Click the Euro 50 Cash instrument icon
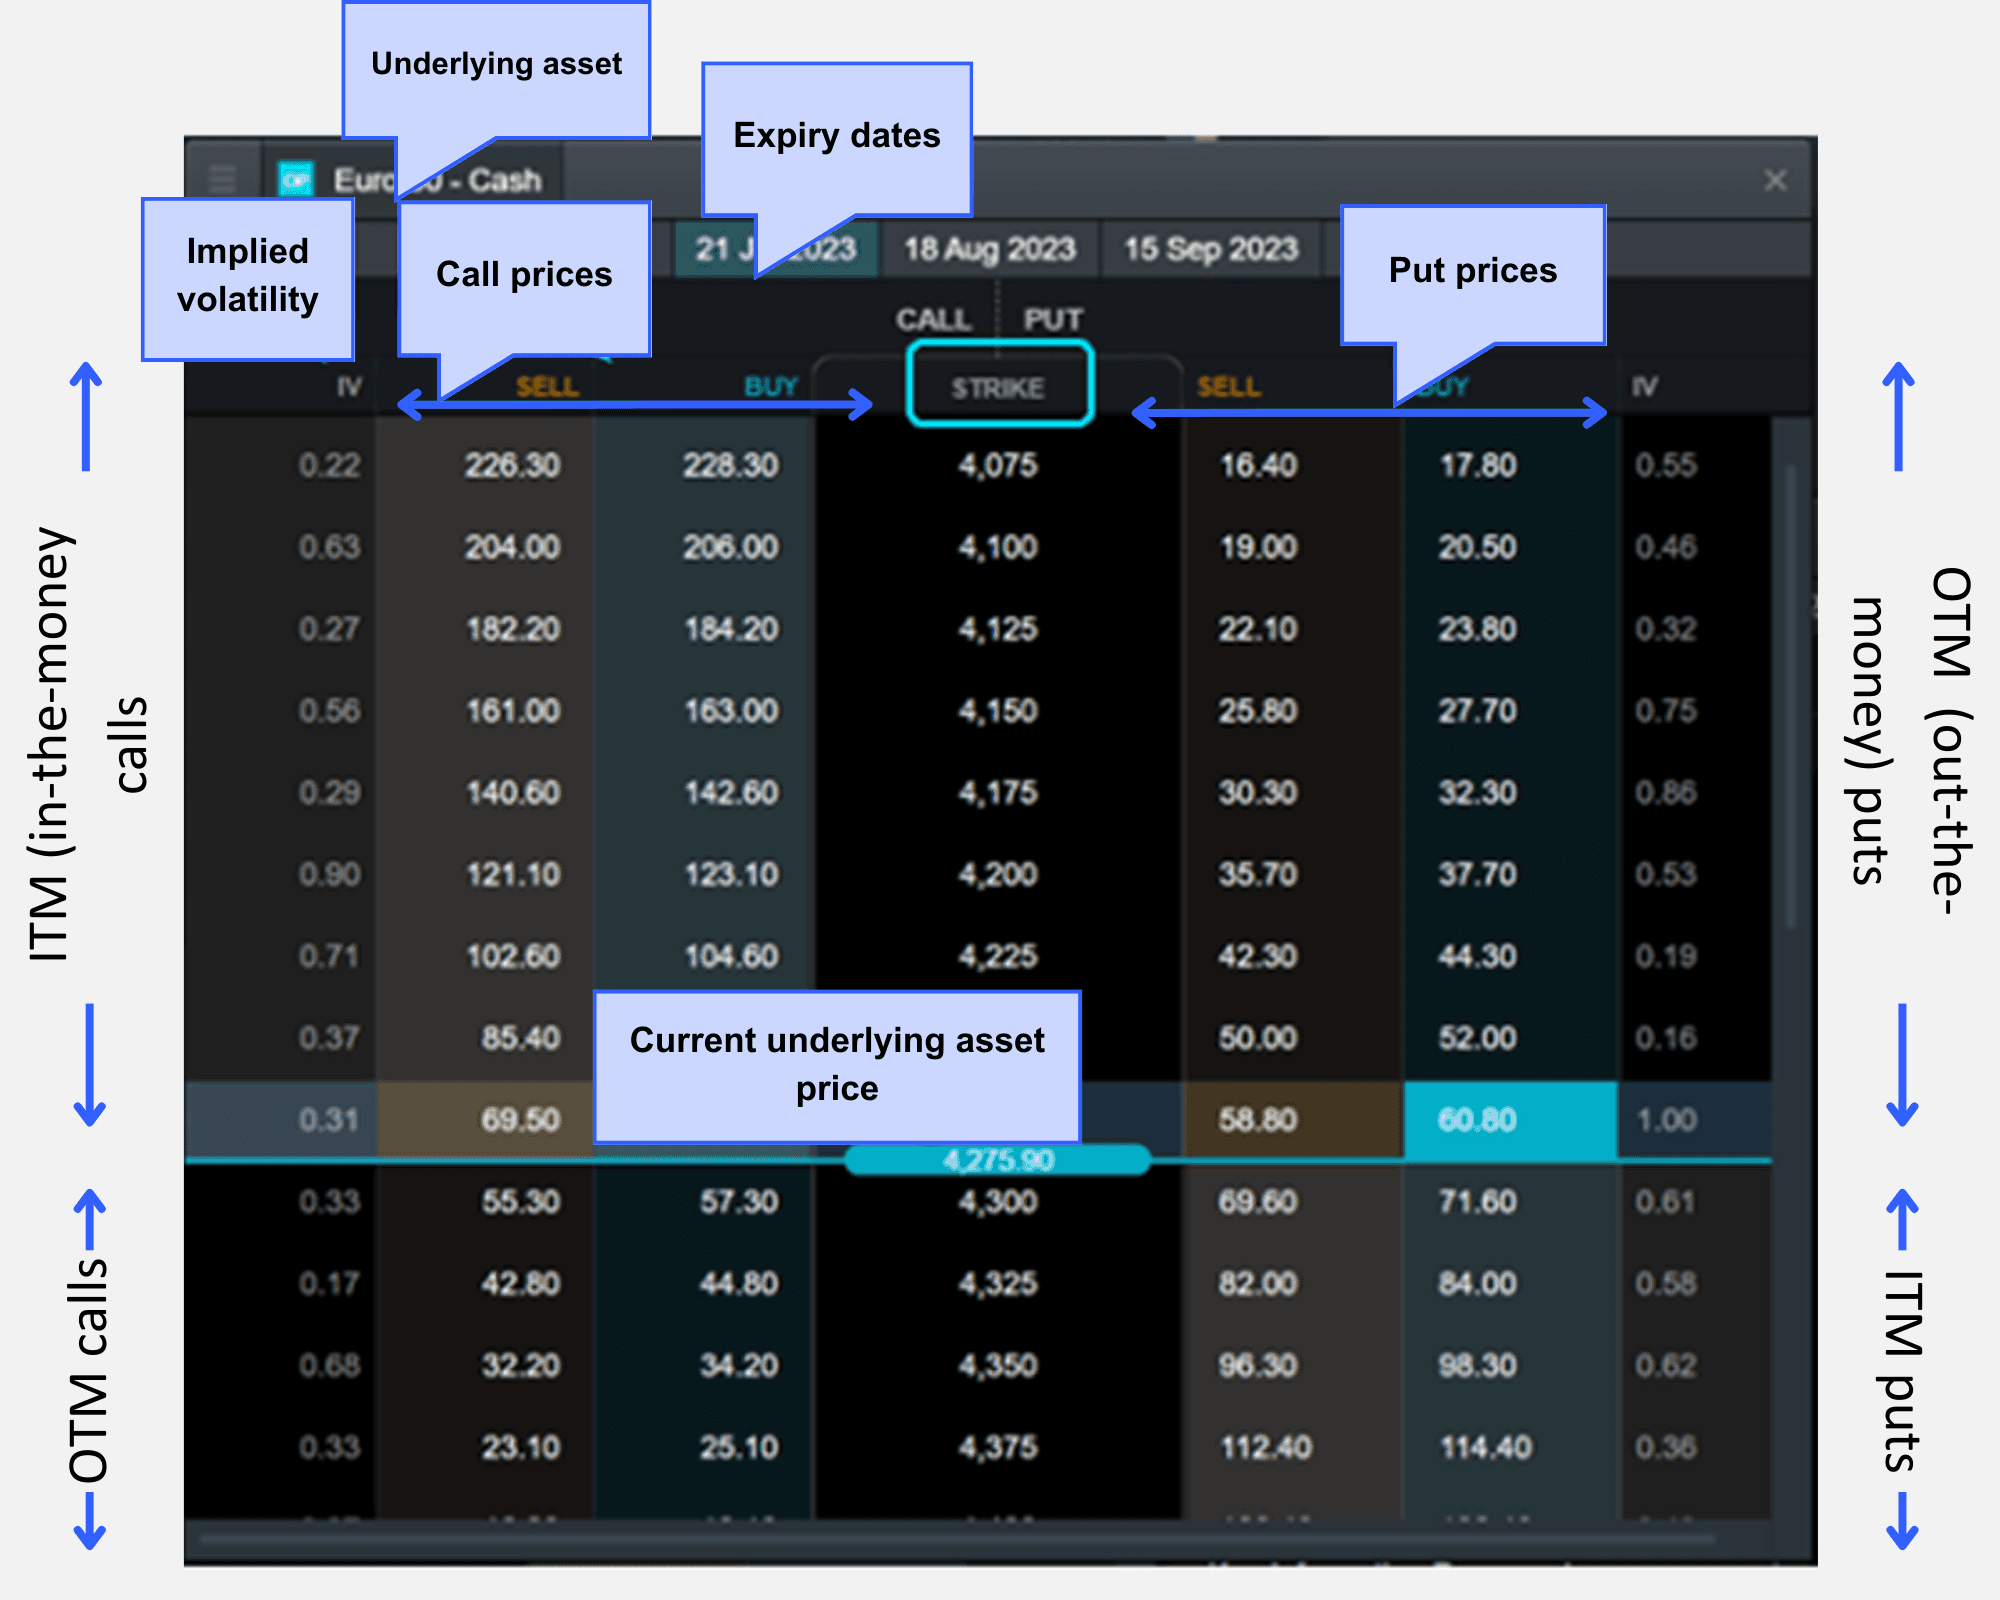Viewport: 2000px width, 1600px height. (x=295, y=180)
